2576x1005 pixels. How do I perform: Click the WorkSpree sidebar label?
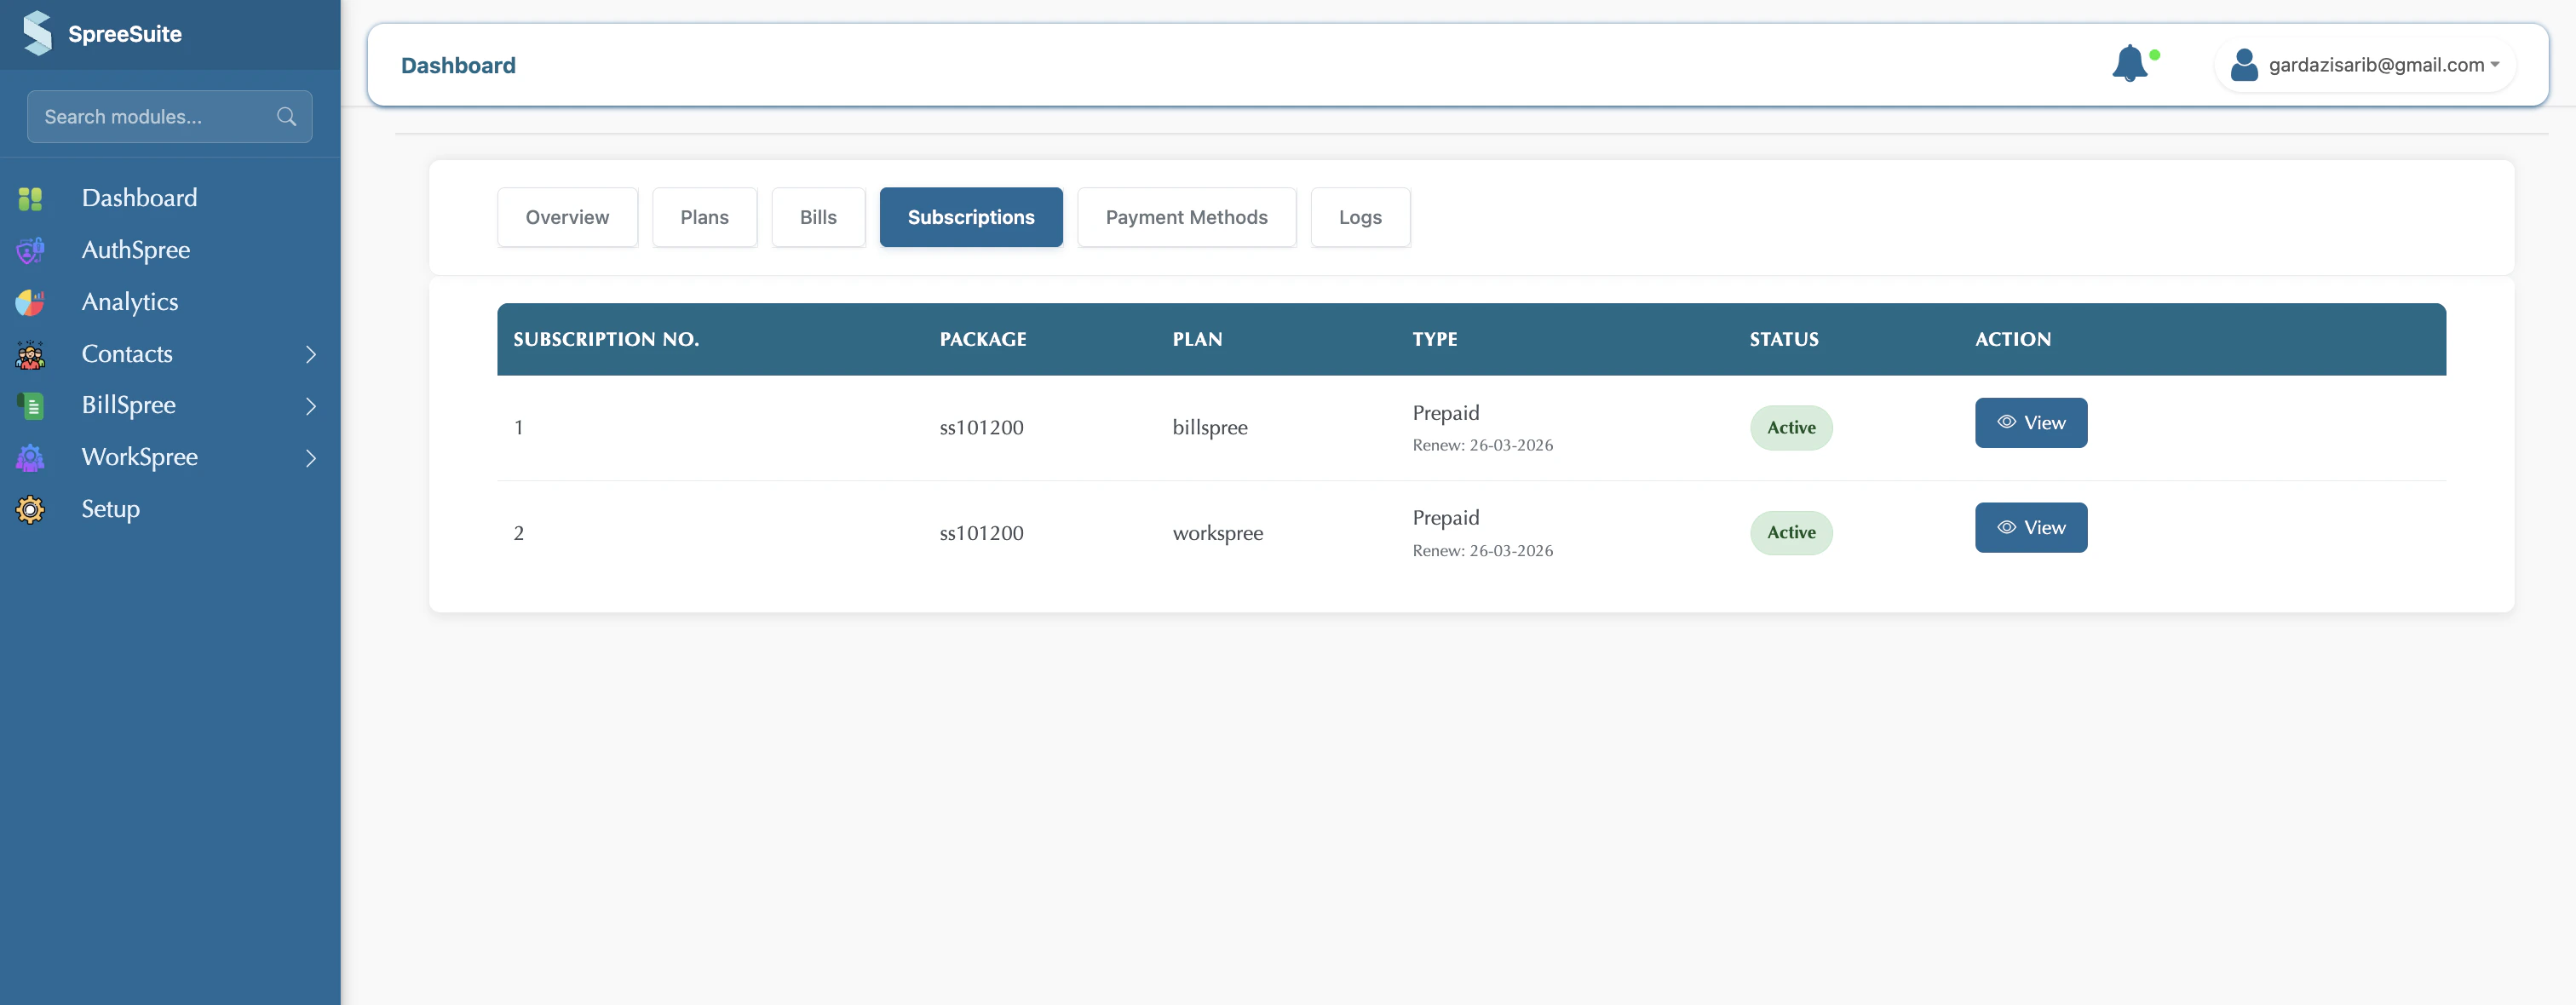pyautogui.click(x=139, y=457)
